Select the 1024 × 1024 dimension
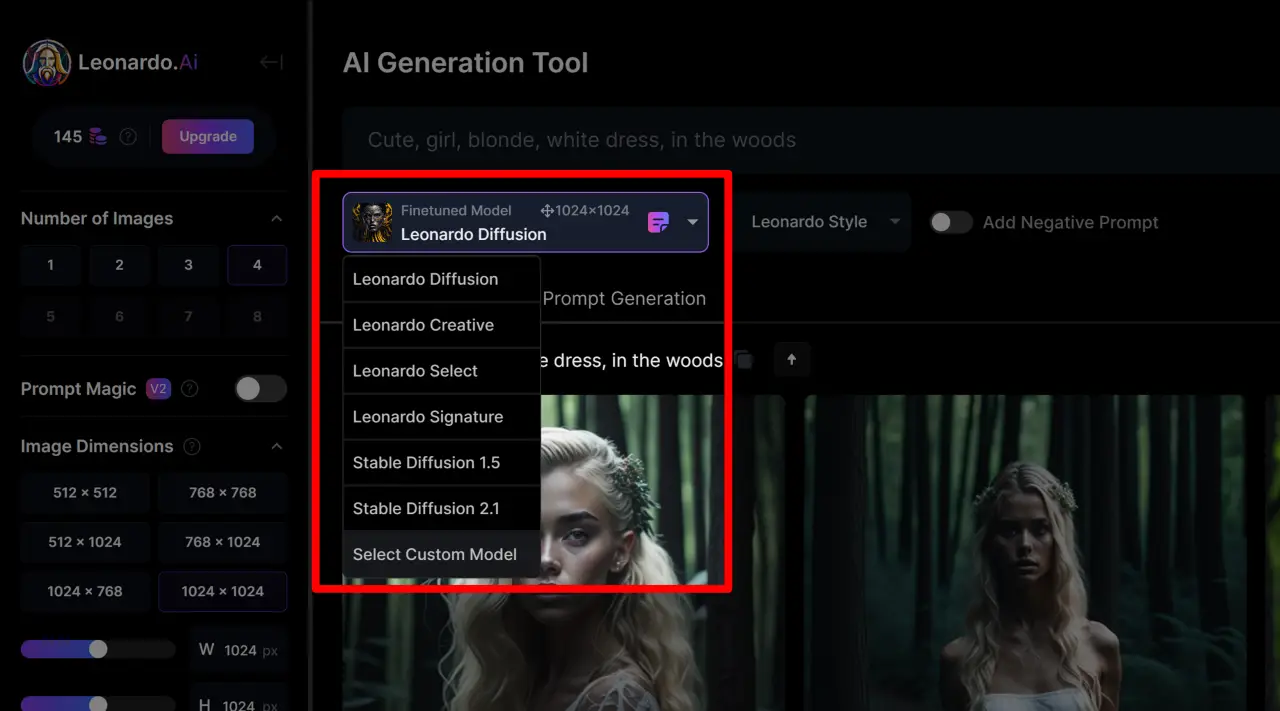The width and height of the screenshot is (1280, 711). point(223,591)
